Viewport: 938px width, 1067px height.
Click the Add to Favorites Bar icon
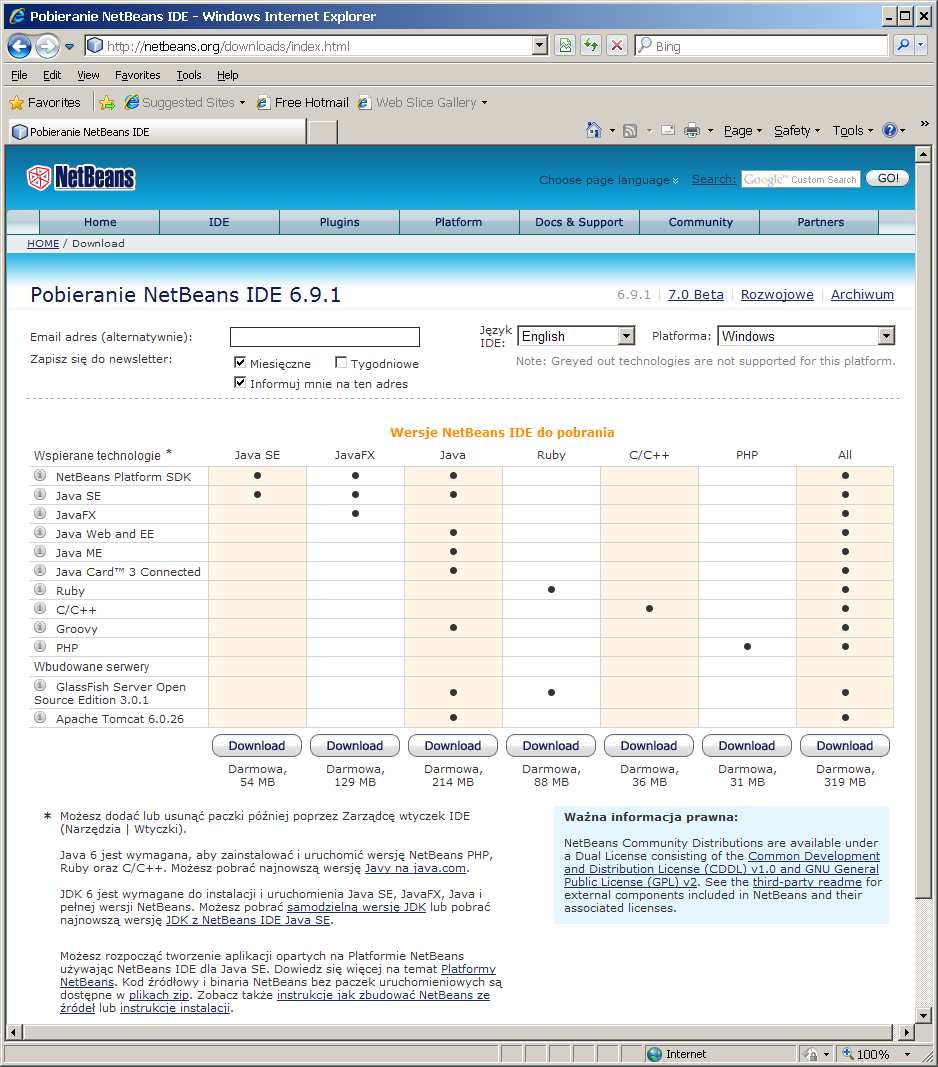107,103
